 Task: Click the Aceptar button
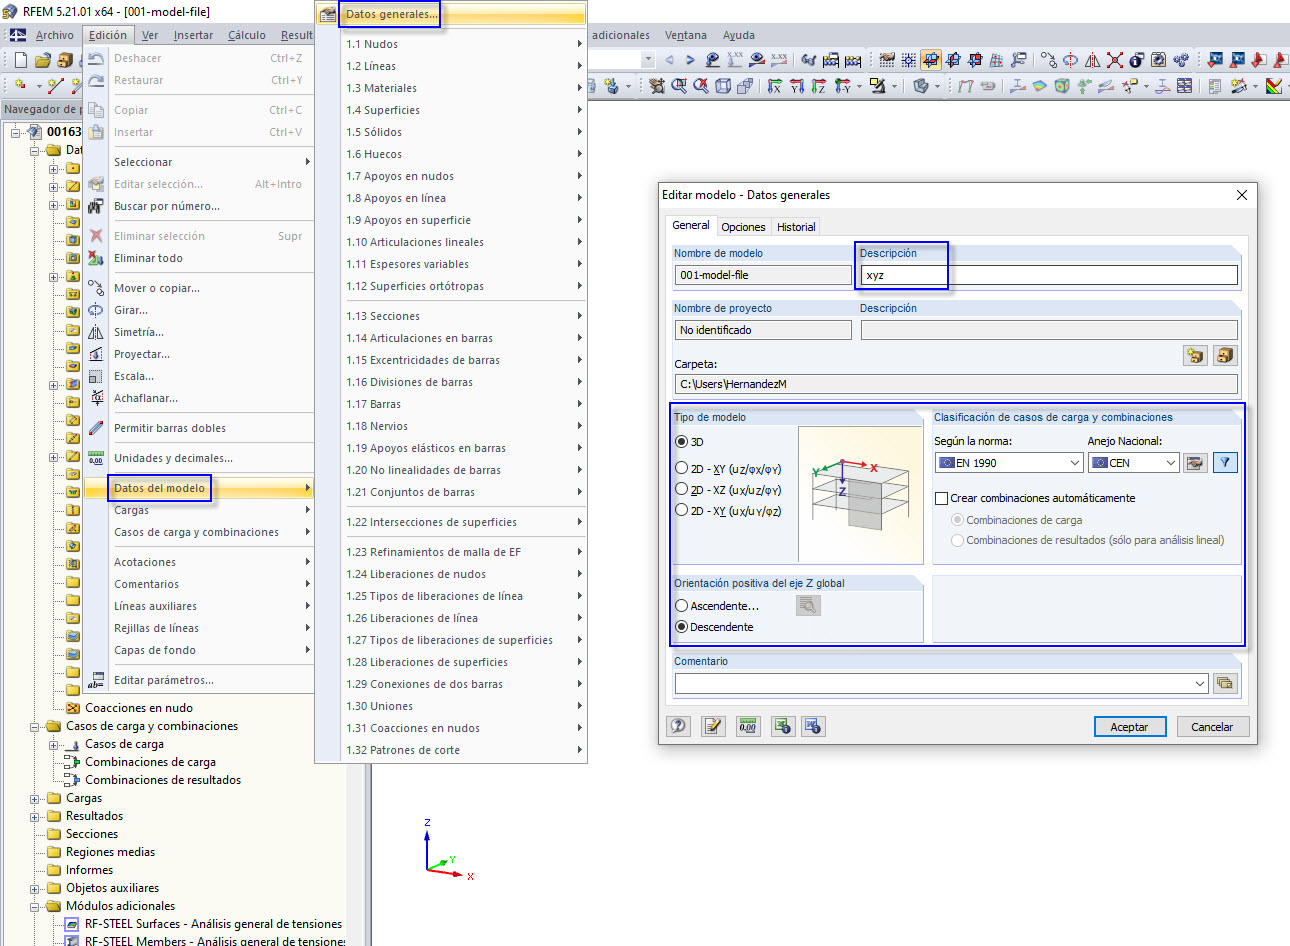point(1130,727)
